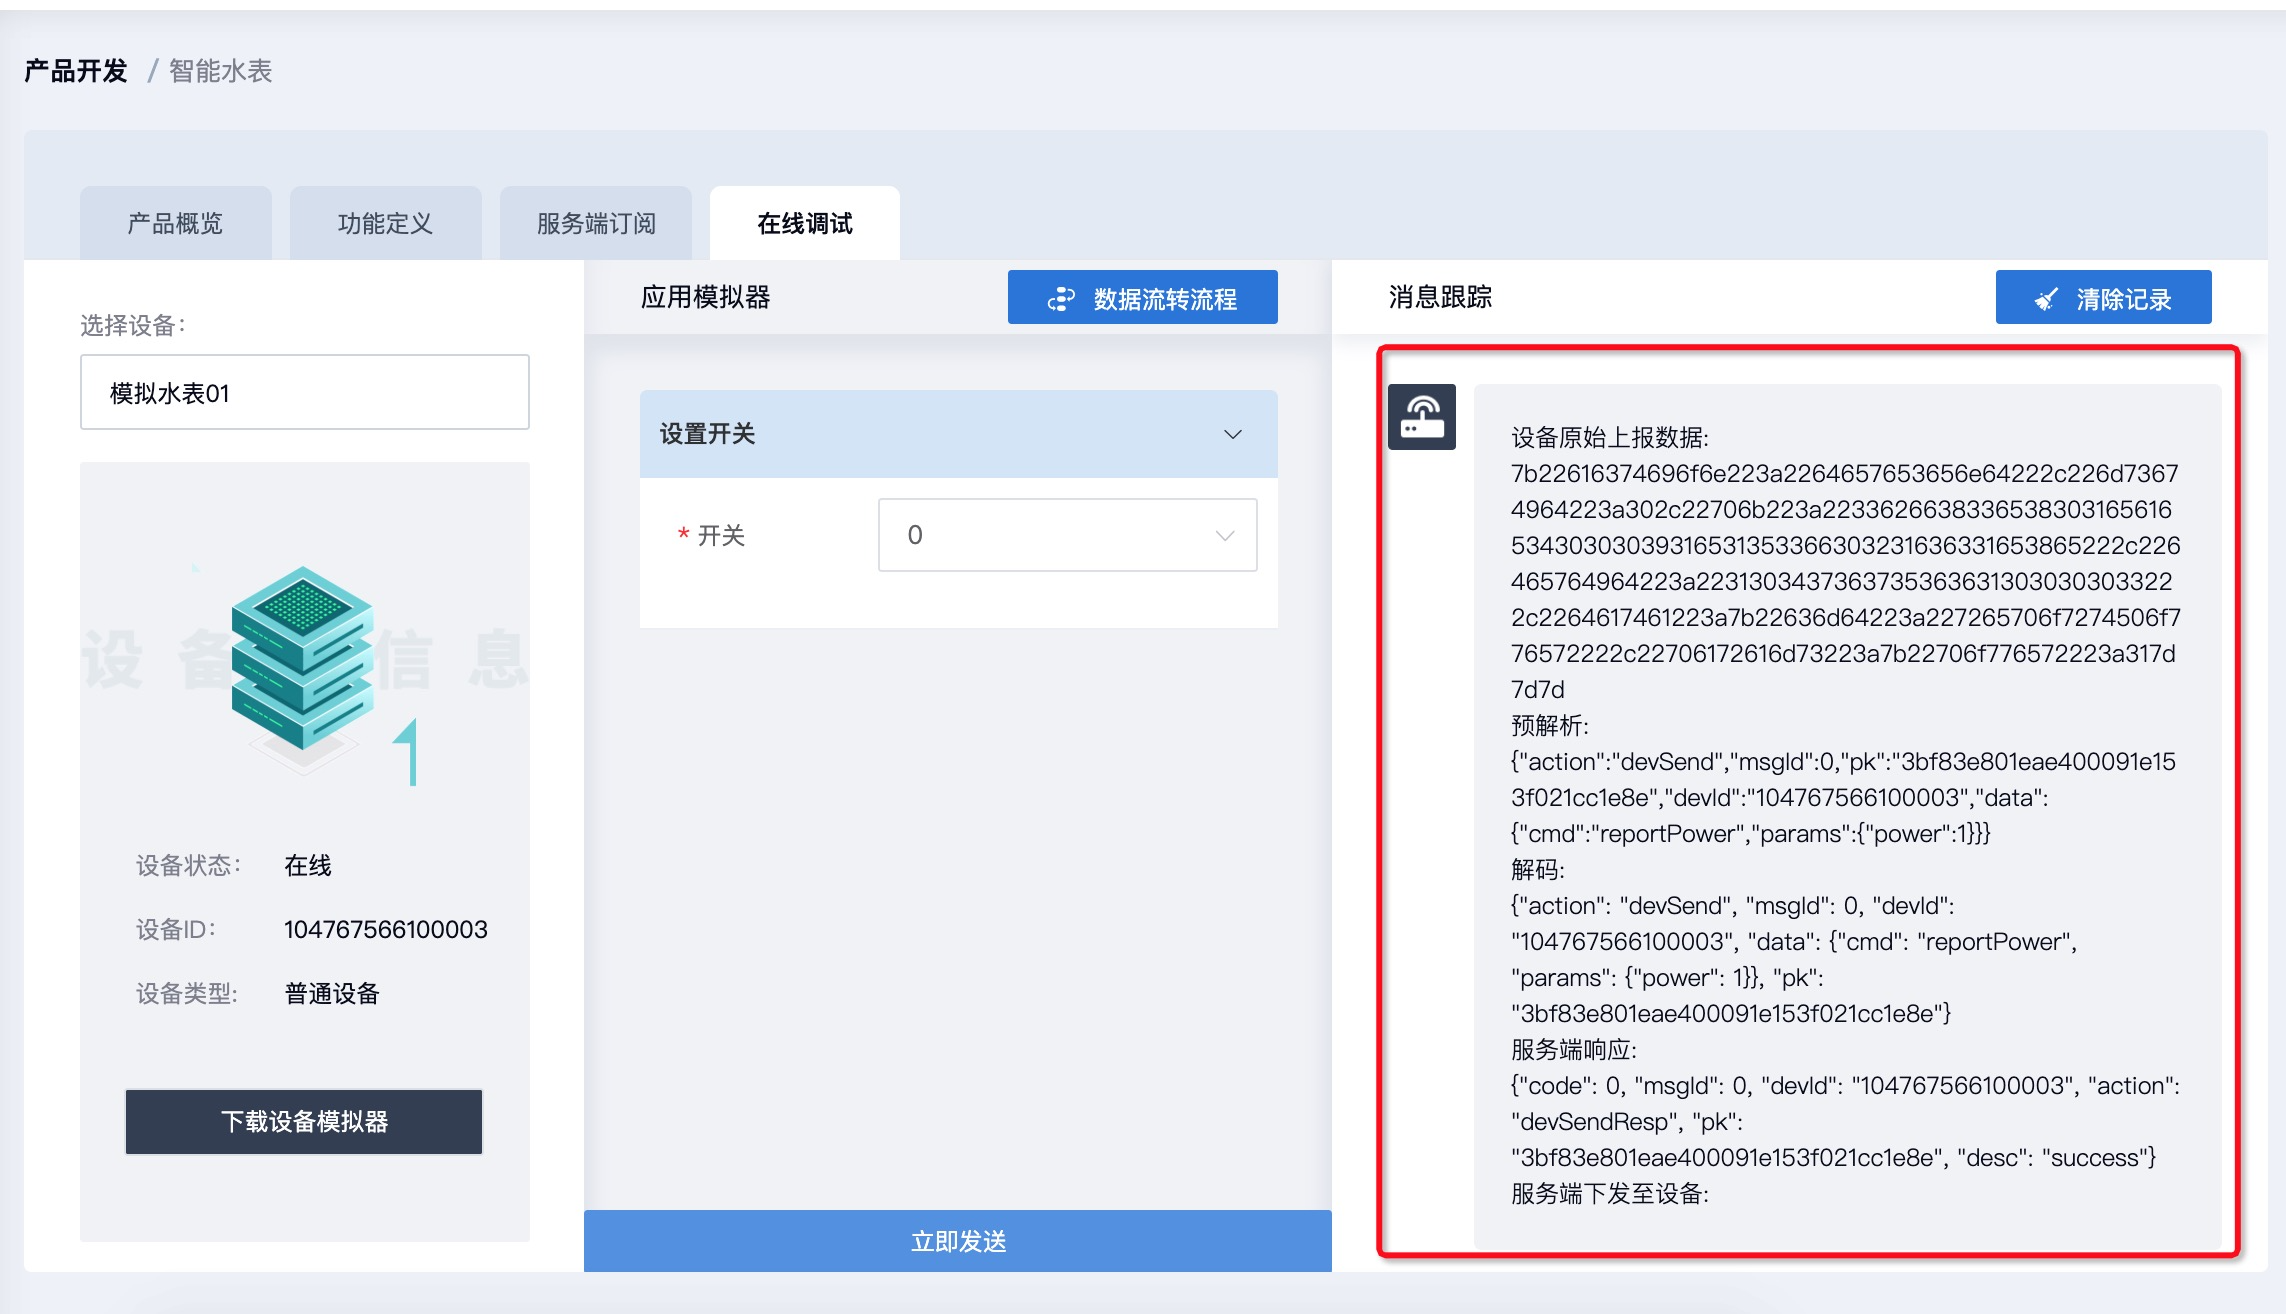Viewport: 2286px width, 1314px height.
Task: Click the 设置开关 header label
Action: pyautogui.click(x=707, y=434)
